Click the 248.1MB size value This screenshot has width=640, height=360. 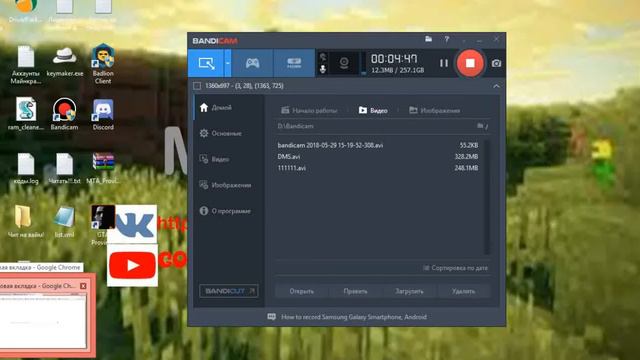click(x=466, y=168)
